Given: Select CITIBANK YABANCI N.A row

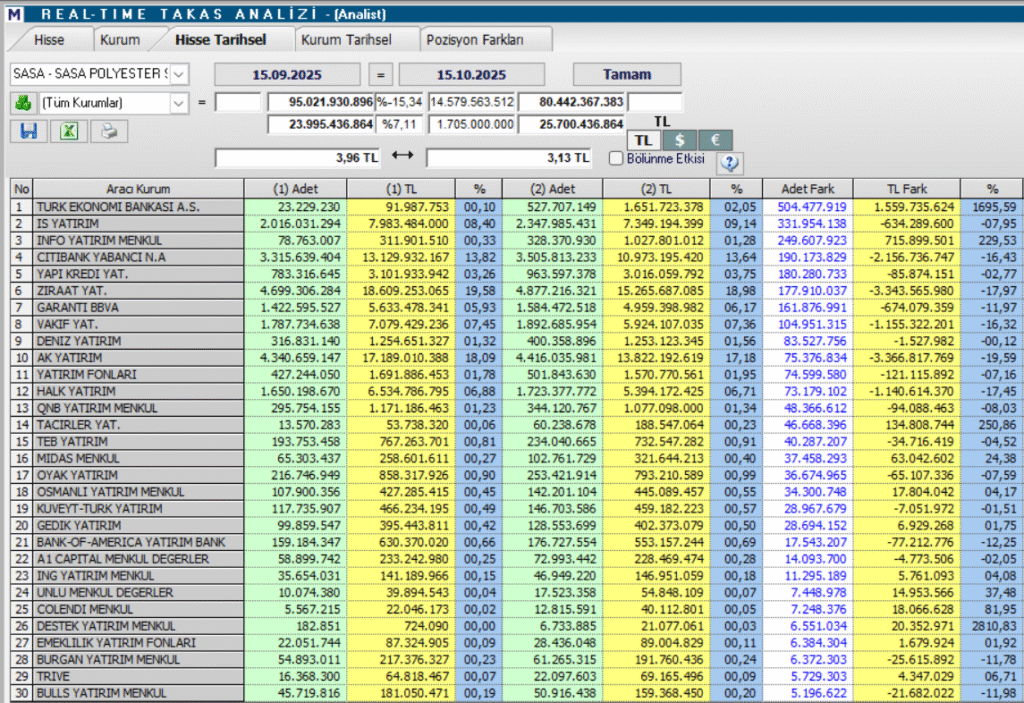Looking at the screenshot, I should pos(517,257).
